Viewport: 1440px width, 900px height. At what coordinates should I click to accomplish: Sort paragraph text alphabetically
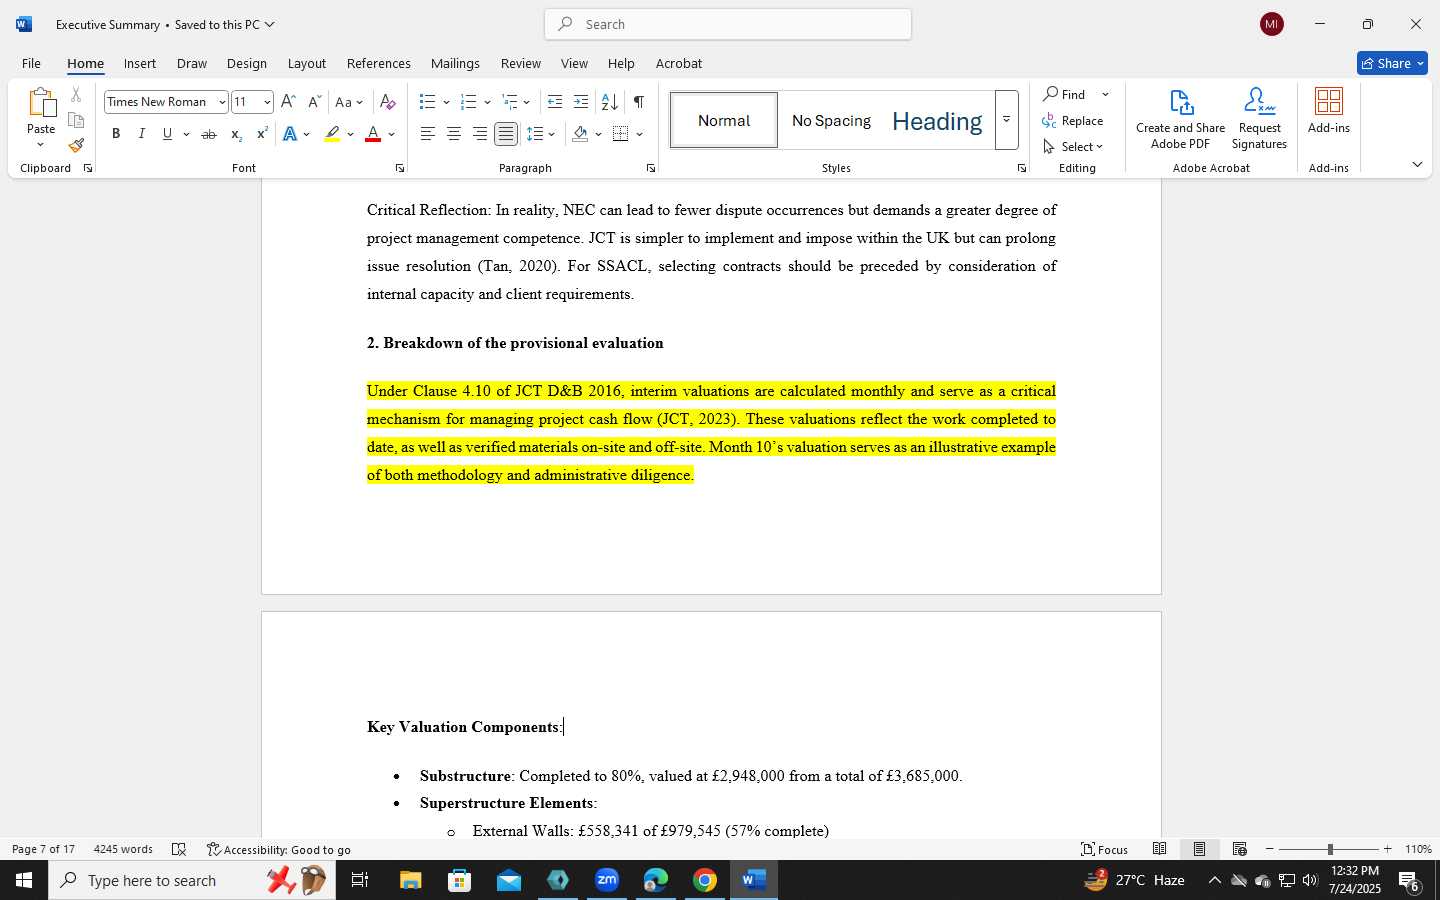(609, 102)
